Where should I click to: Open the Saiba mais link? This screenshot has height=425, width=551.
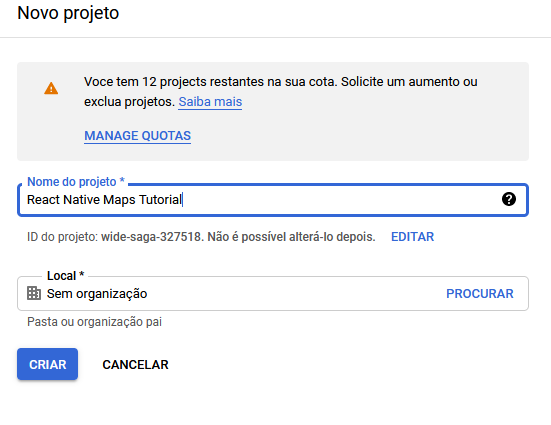(210, 102)
